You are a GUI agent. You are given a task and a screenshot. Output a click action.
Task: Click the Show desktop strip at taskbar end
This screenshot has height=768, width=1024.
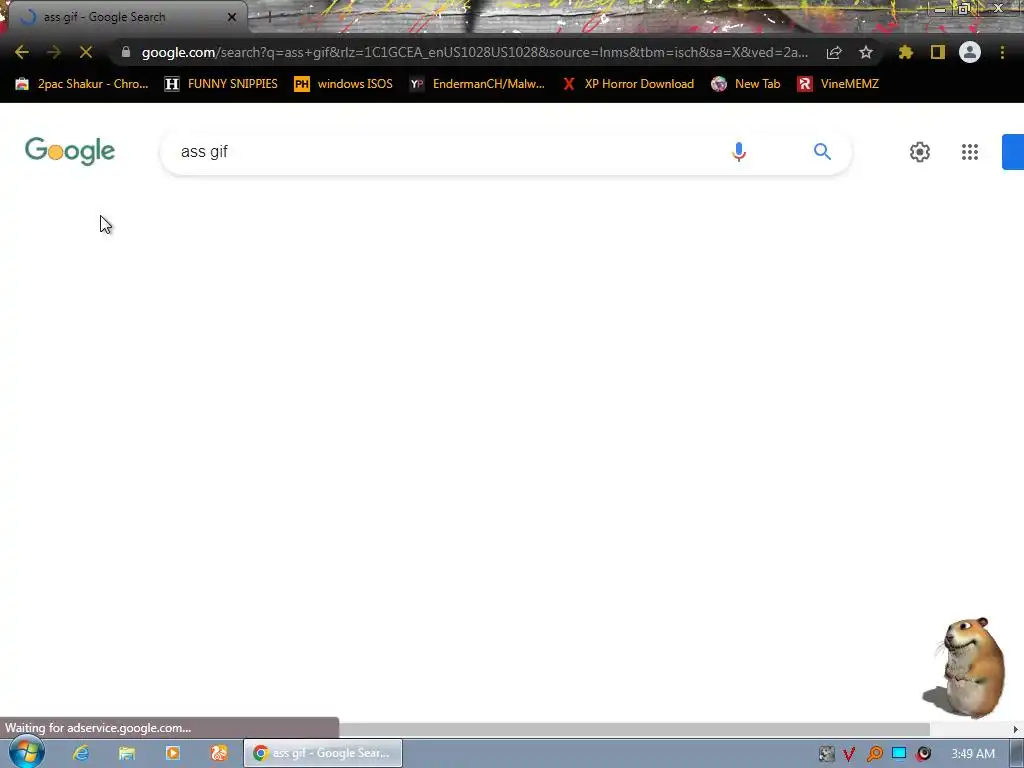[x=1017, y=754]
